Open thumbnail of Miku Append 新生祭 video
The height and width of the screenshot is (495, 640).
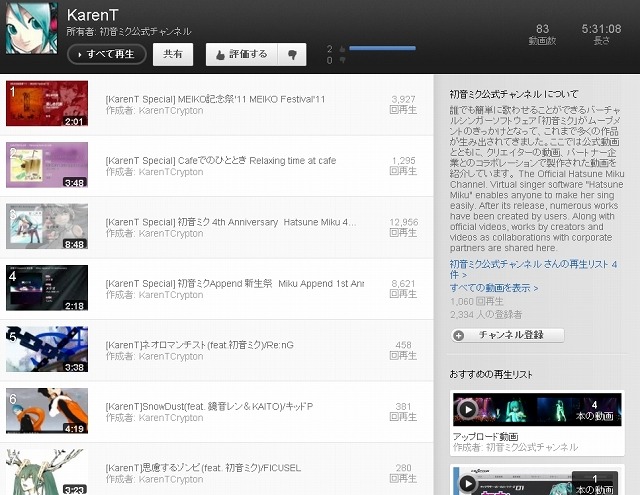(x=47, y=288)
